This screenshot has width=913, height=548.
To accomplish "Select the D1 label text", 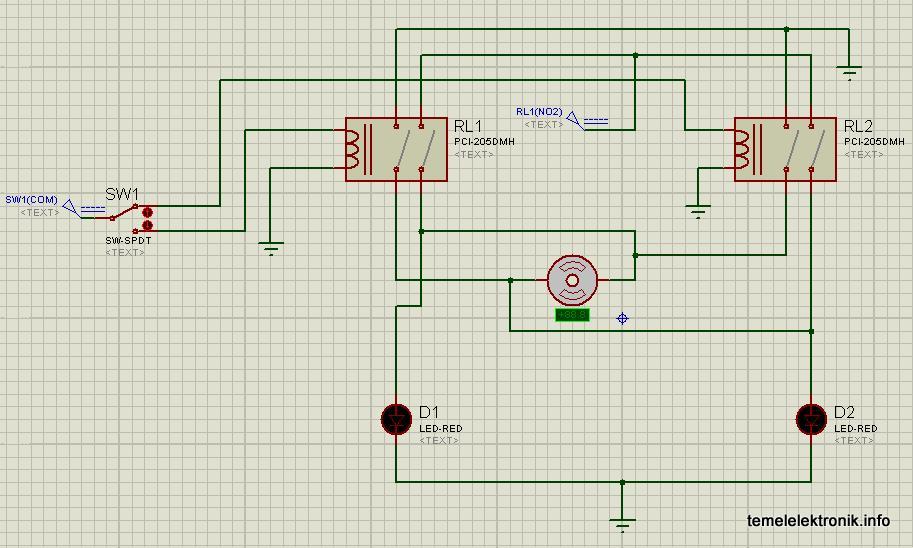I will (x=429, y=412).
